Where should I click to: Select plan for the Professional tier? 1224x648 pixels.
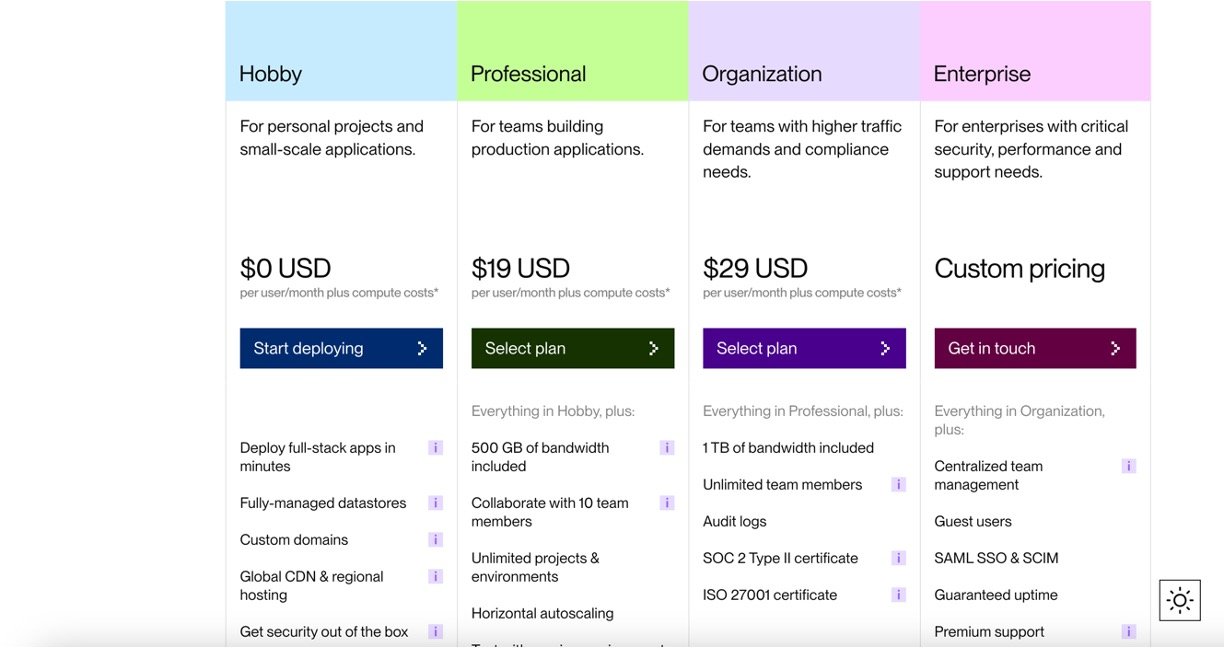click(x=573, y=349)
